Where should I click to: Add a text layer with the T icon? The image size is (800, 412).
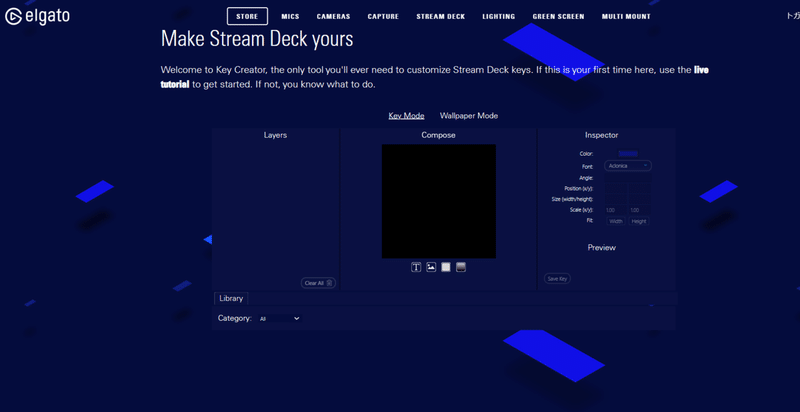(416, 267)
